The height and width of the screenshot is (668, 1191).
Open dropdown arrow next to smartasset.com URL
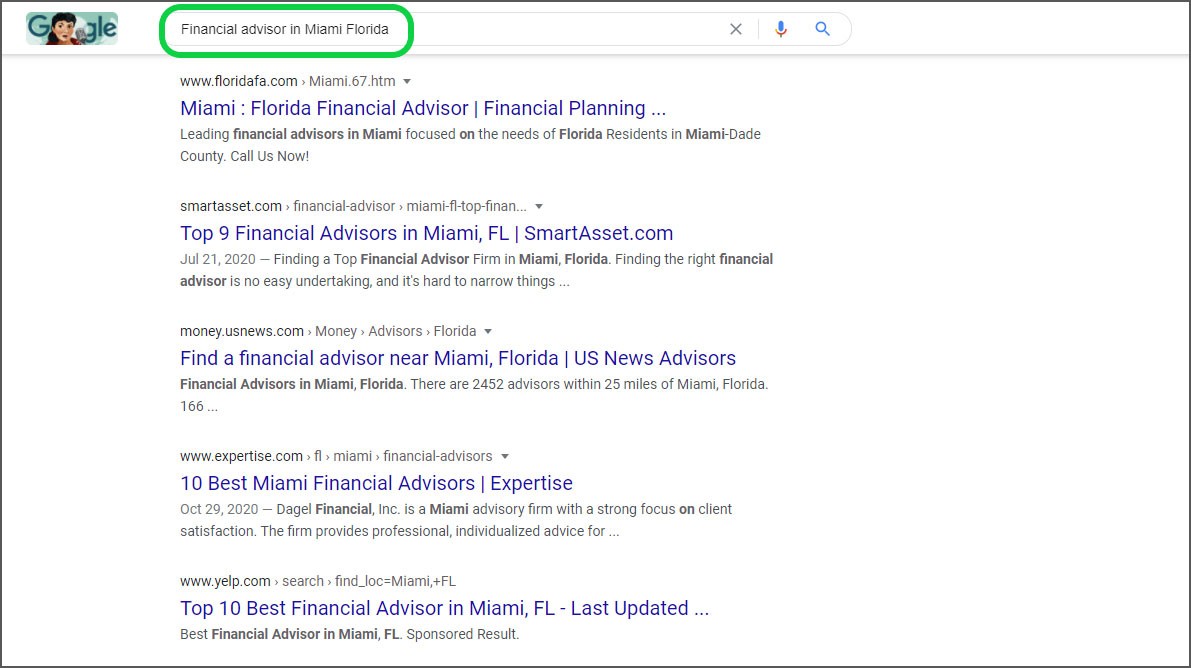click(x=539, y=206)
